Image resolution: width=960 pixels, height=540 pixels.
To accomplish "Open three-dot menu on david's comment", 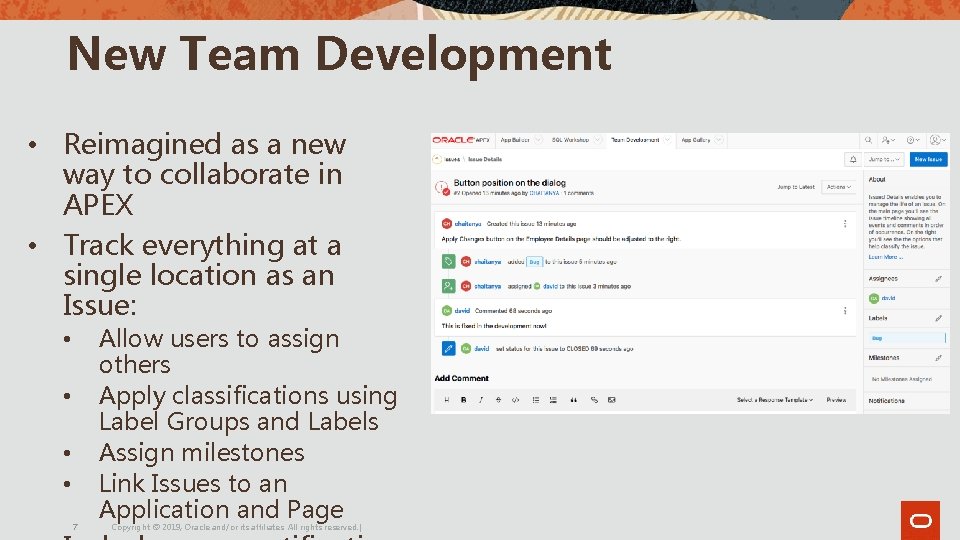I will [x=845, y=311].
